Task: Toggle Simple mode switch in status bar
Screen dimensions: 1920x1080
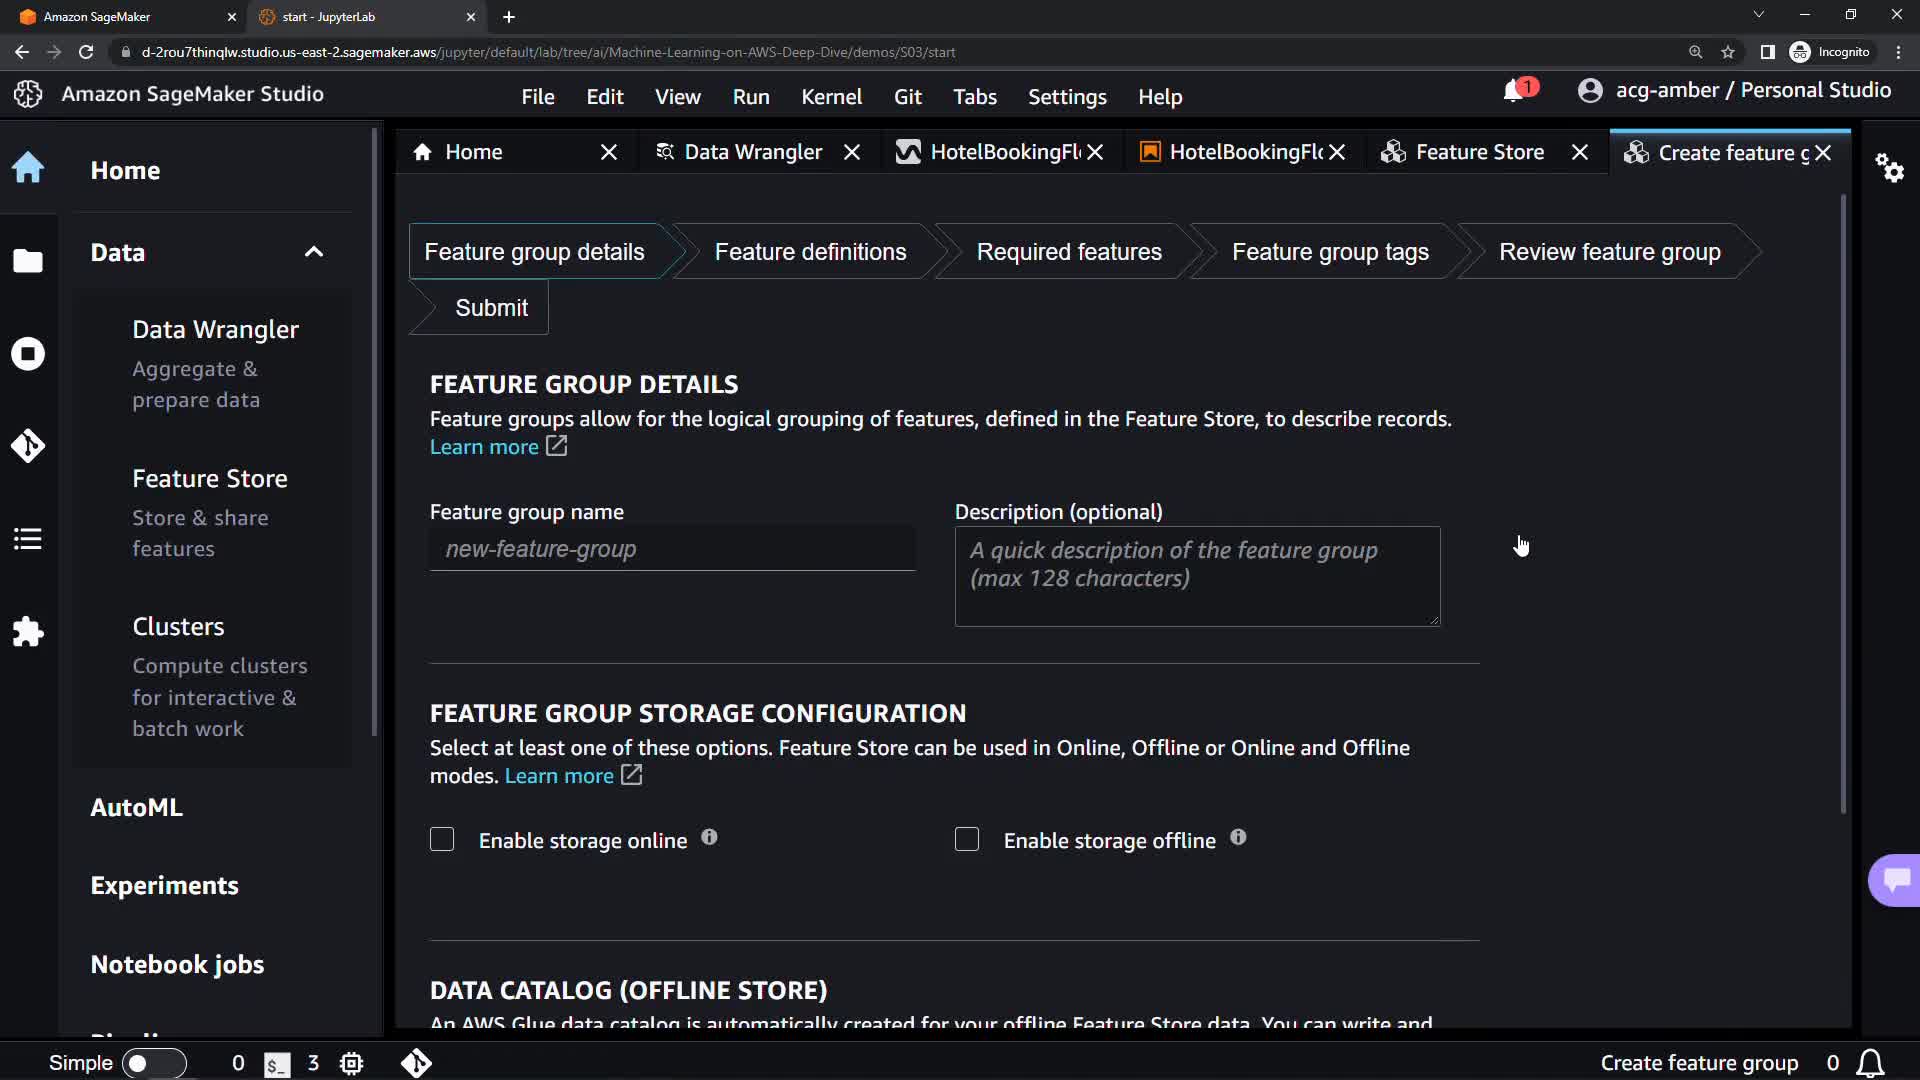Action: click(x=153, y=1063)
